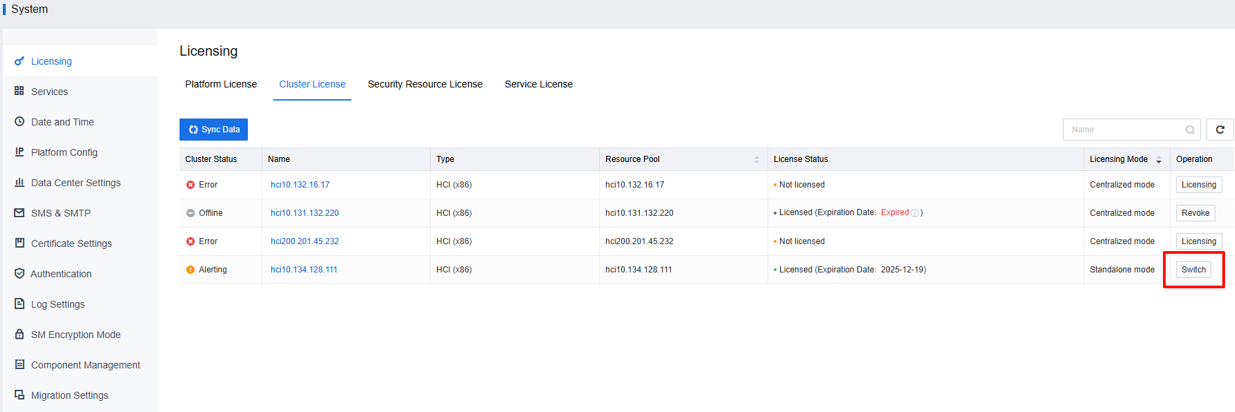
Task: Click the System title at top
Action: 29,9
